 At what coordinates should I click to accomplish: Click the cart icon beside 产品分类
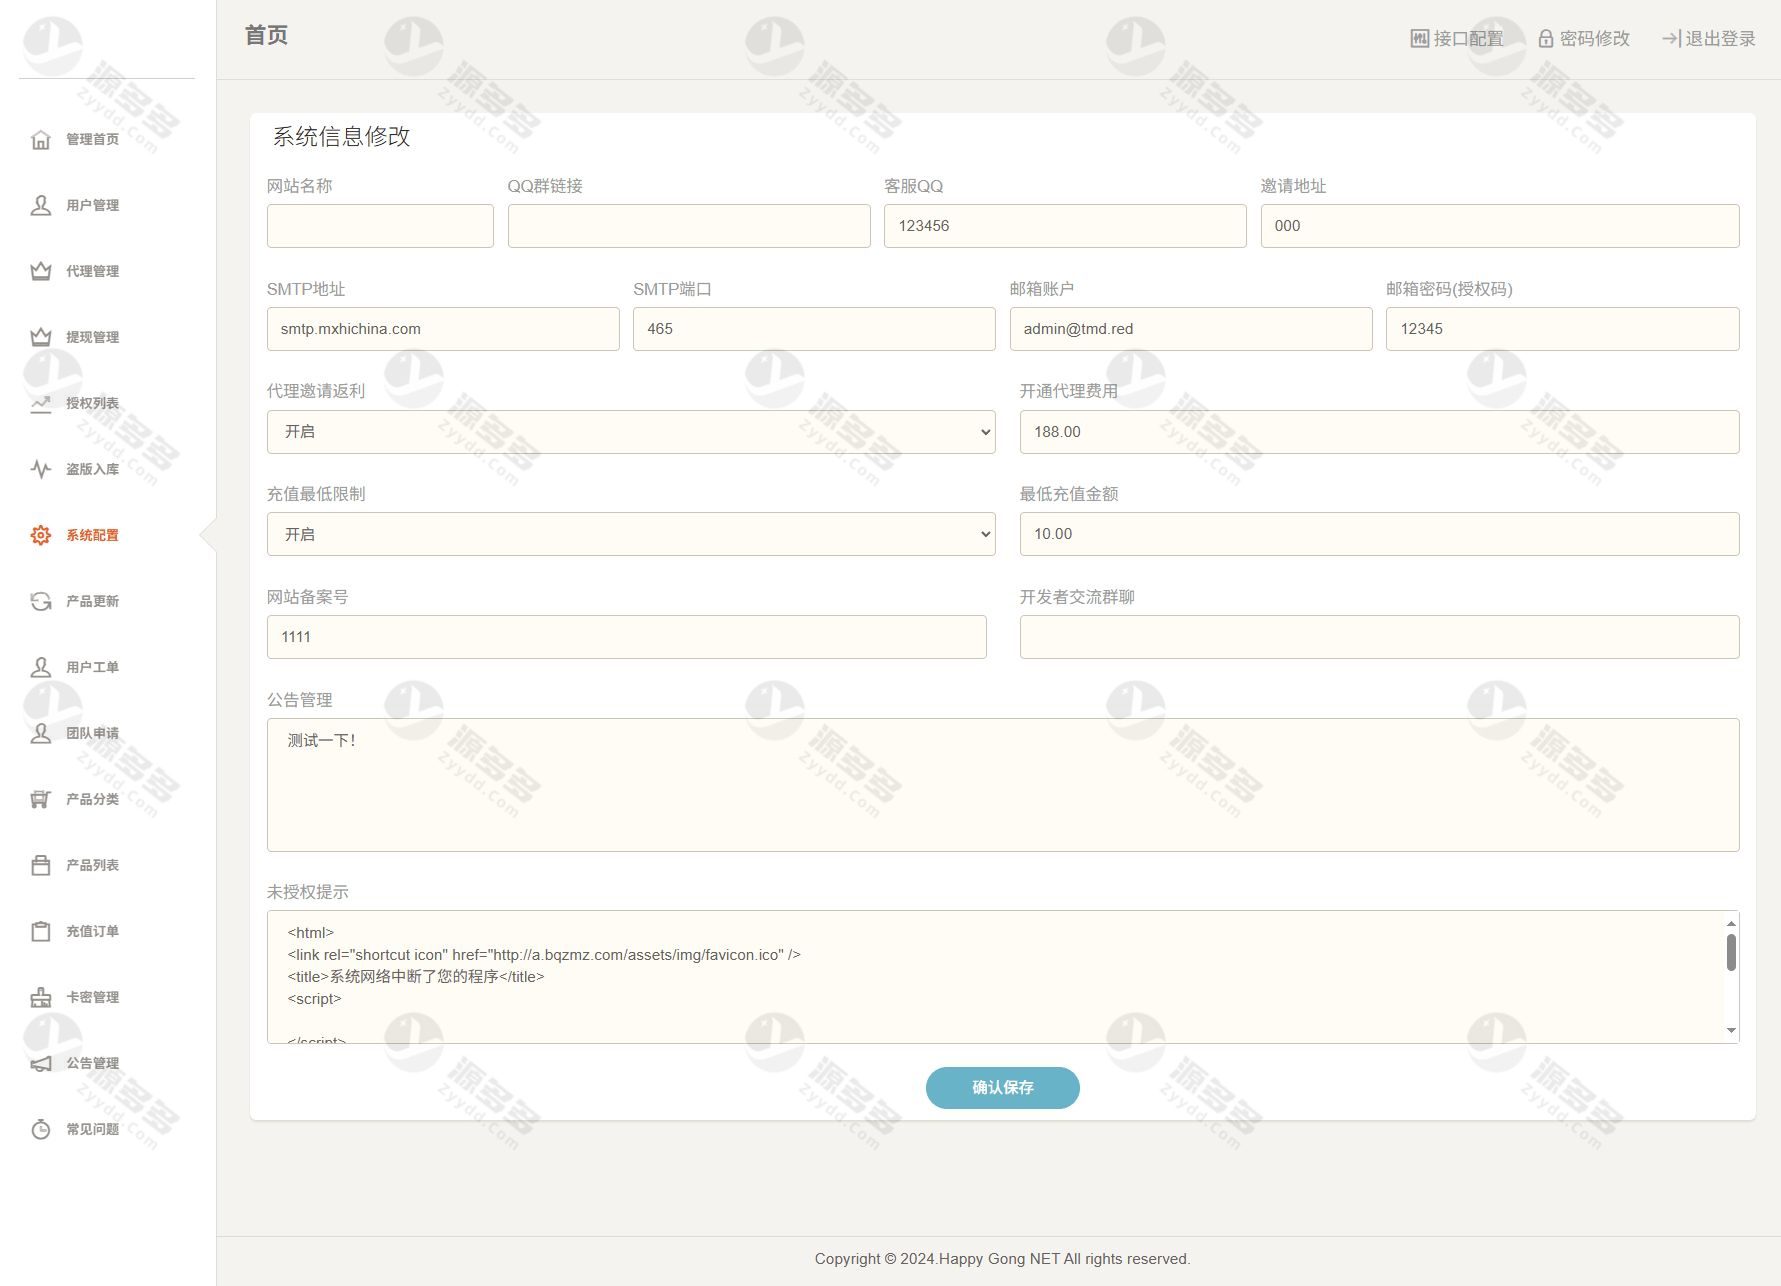(x=40, y=799)
